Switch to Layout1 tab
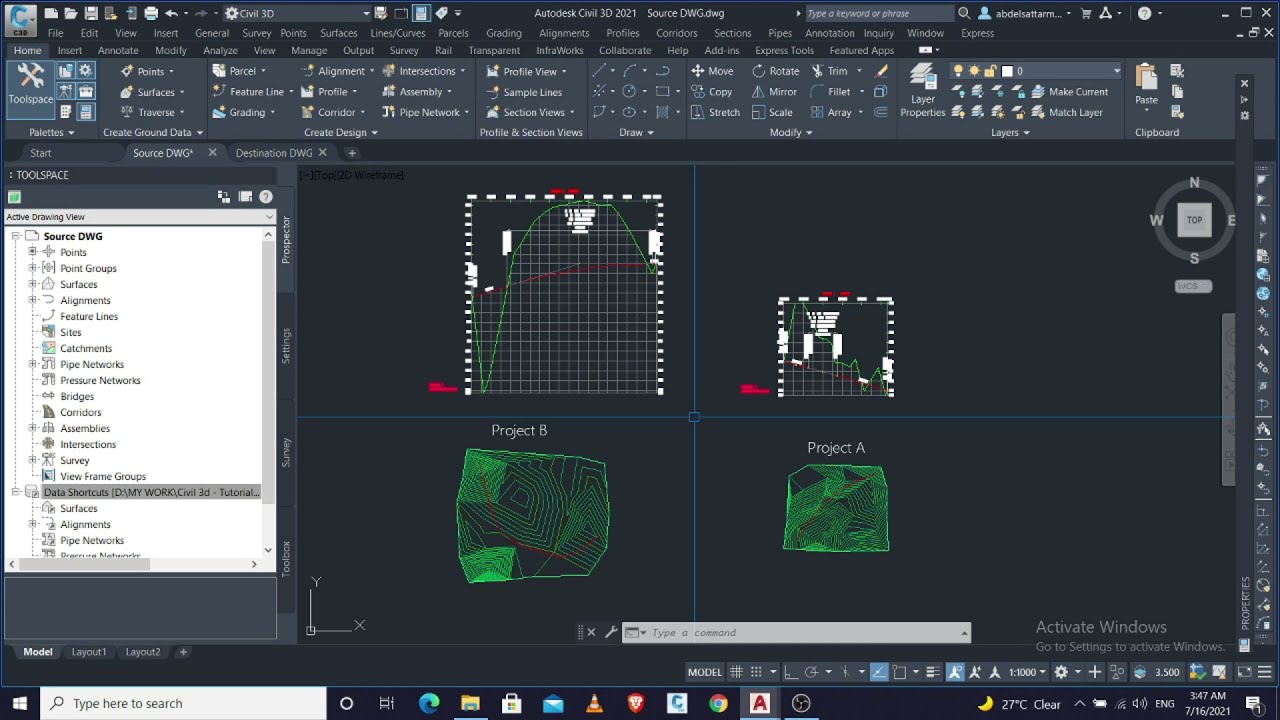The height and width of the screenshot is (720, 1280). (88, 652)
